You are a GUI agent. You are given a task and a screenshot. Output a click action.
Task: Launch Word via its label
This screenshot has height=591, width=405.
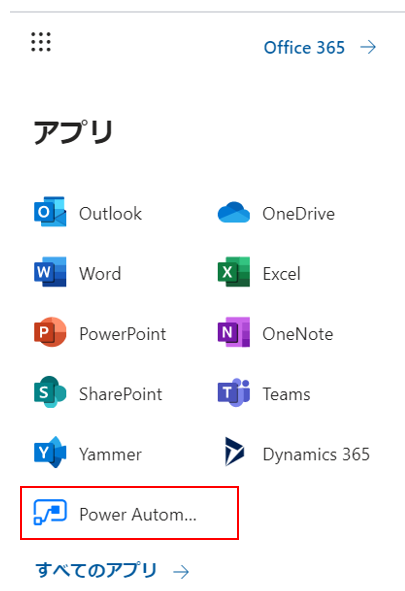click(x=100, y=274)
